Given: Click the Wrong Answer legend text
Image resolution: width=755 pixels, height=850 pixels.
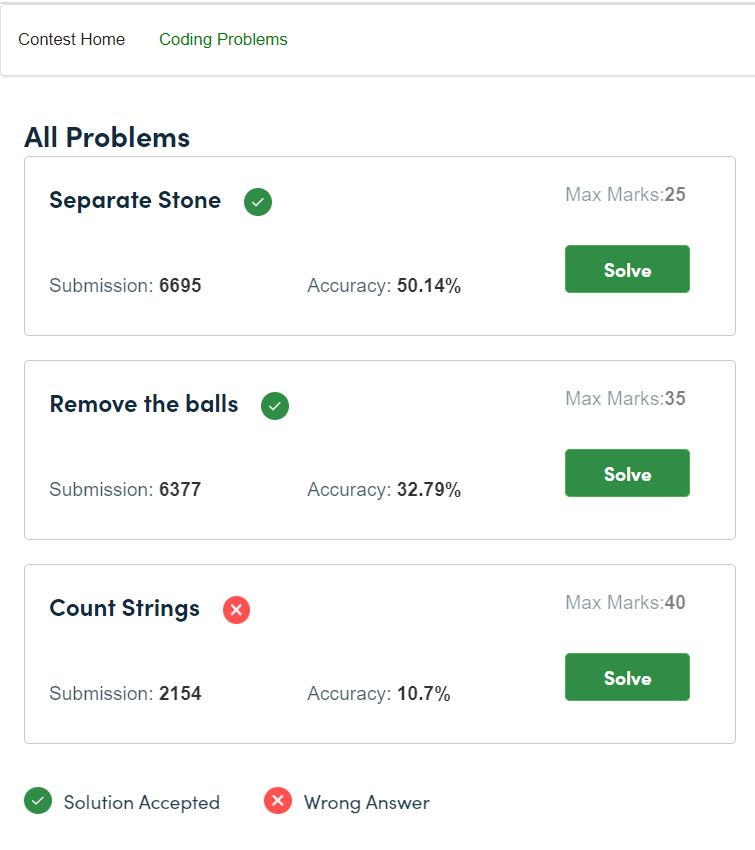Looking at the screenshot, I should tap(367, 802).
